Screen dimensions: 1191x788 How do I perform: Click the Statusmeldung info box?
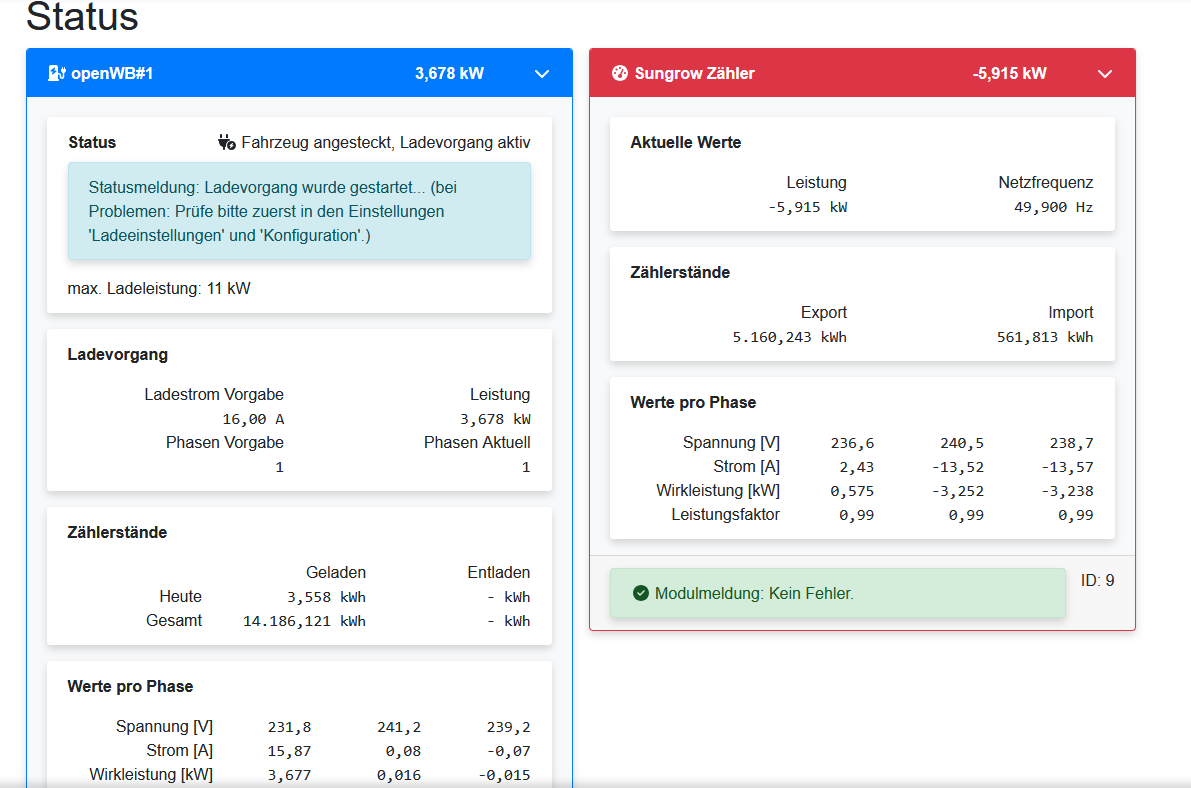pyautogui.click(x=299, y=211)
